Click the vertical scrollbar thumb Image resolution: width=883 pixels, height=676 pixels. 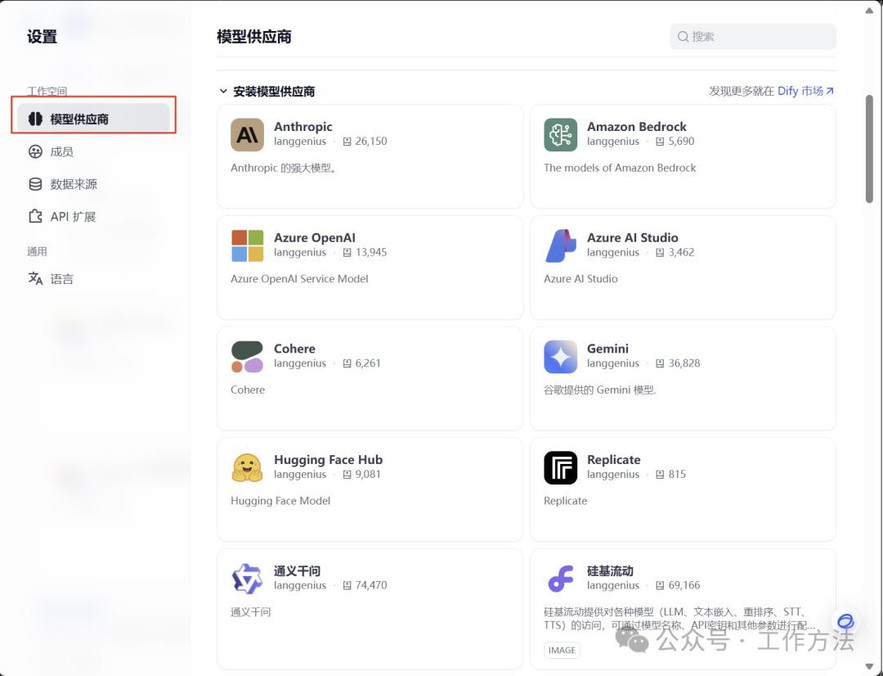point(869,149)
